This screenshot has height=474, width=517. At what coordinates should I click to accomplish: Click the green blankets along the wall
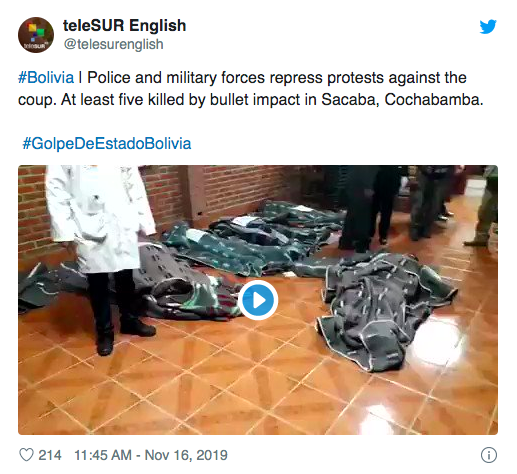253,237
